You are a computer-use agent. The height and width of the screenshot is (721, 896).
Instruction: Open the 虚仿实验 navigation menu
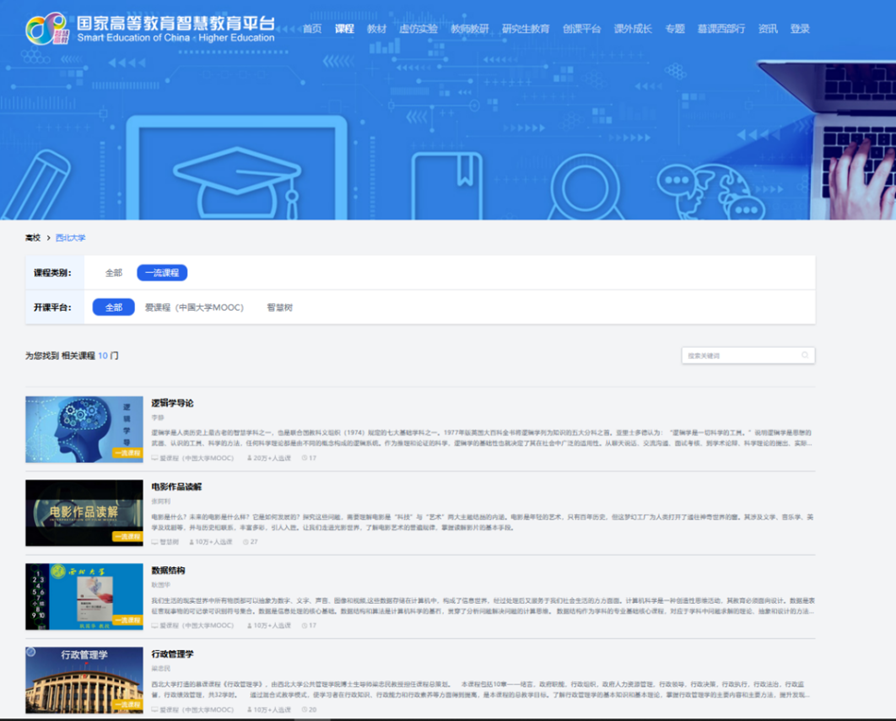418,29
